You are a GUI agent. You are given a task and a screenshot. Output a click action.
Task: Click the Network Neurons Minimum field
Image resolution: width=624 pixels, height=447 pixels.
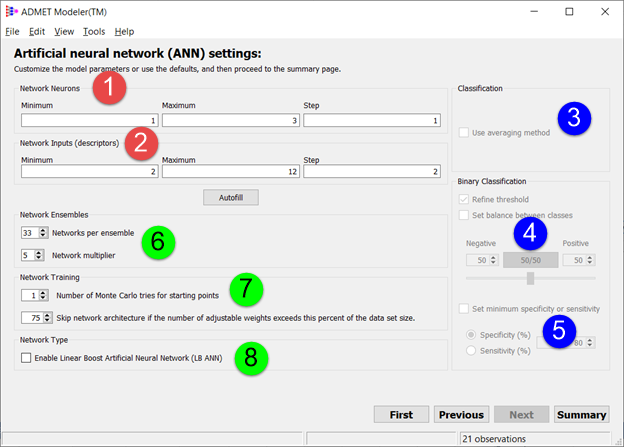(x=90, y=120)
